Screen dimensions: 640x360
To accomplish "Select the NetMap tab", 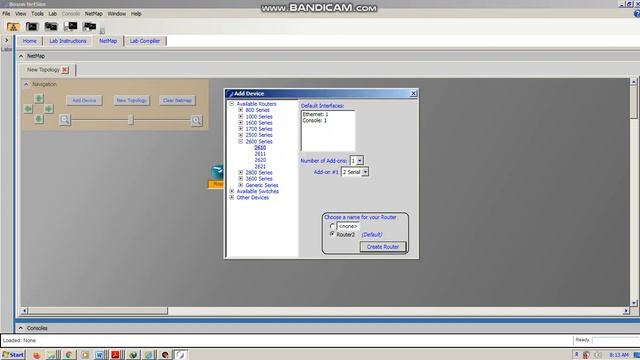I will [108, 41].
